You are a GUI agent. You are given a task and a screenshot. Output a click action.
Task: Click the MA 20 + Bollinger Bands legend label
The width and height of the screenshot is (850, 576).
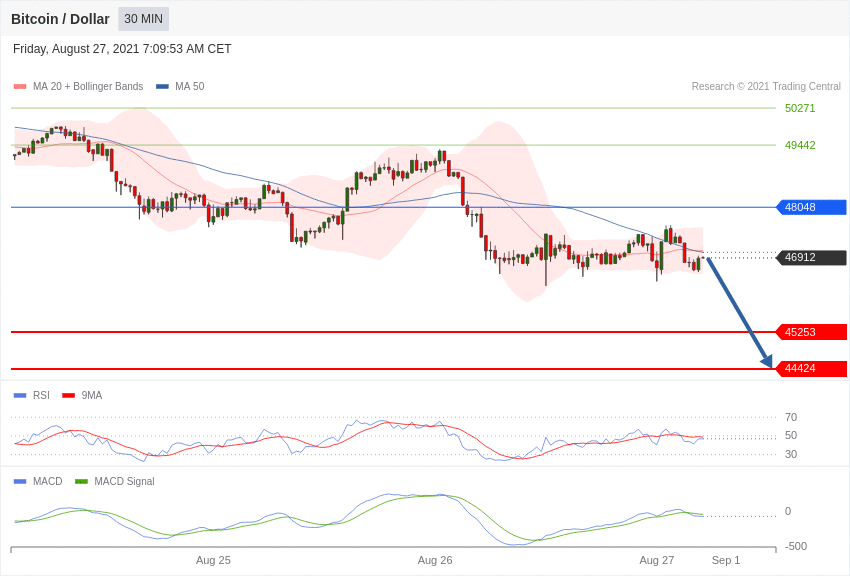pyautogui.click(x=88, y=86)
